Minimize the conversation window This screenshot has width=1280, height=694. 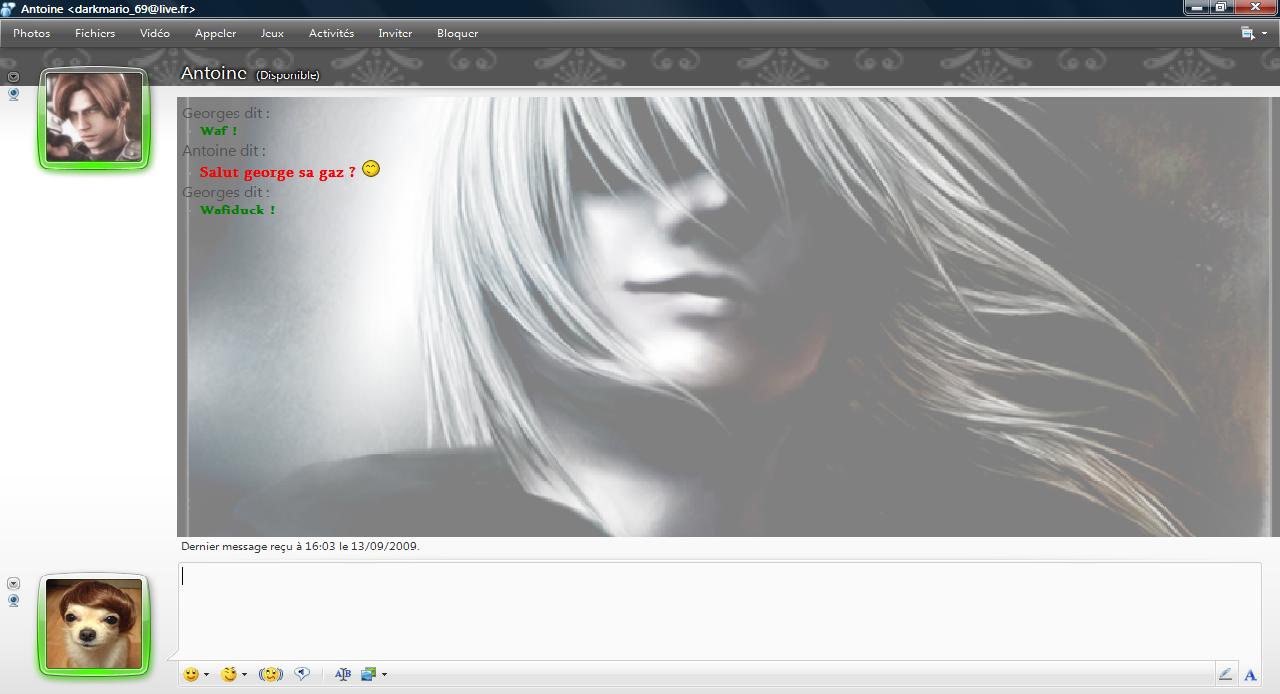click(1197, 8)
